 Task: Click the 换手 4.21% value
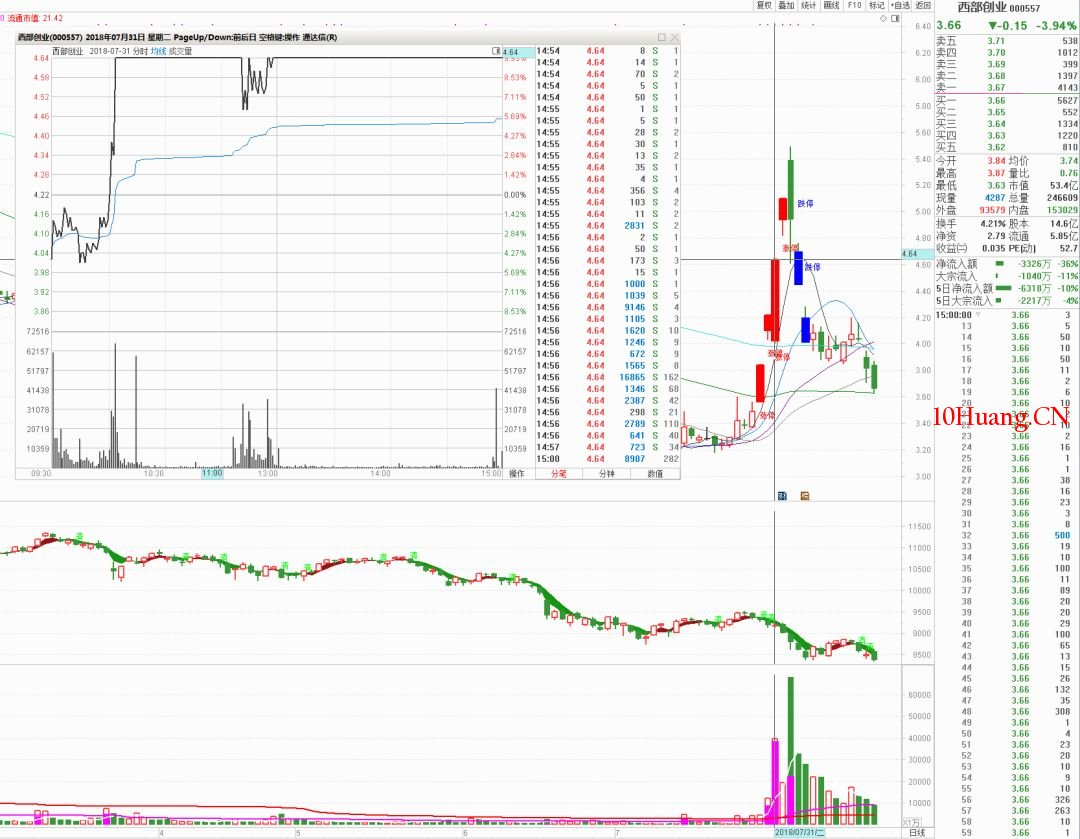tap(993, 224)
